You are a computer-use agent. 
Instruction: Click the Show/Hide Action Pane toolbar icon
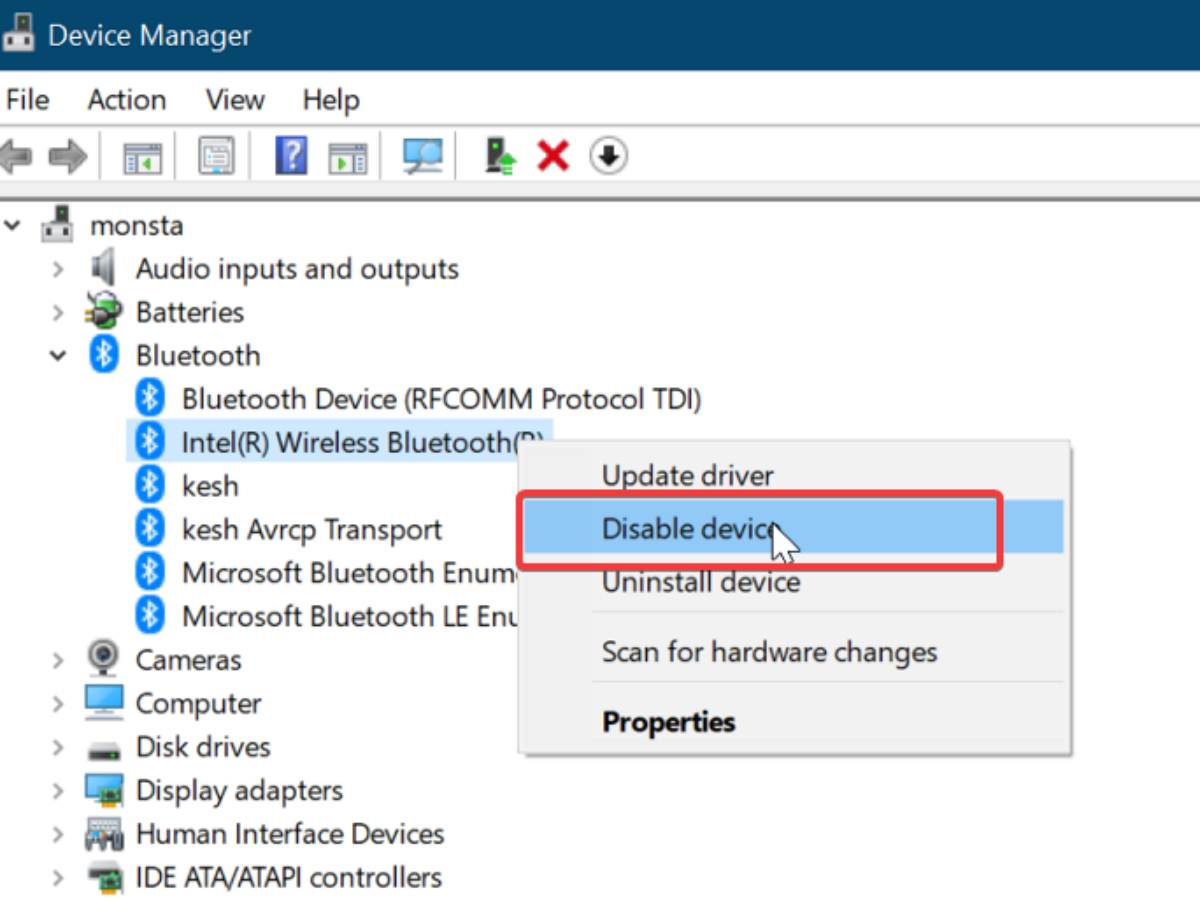348,156
